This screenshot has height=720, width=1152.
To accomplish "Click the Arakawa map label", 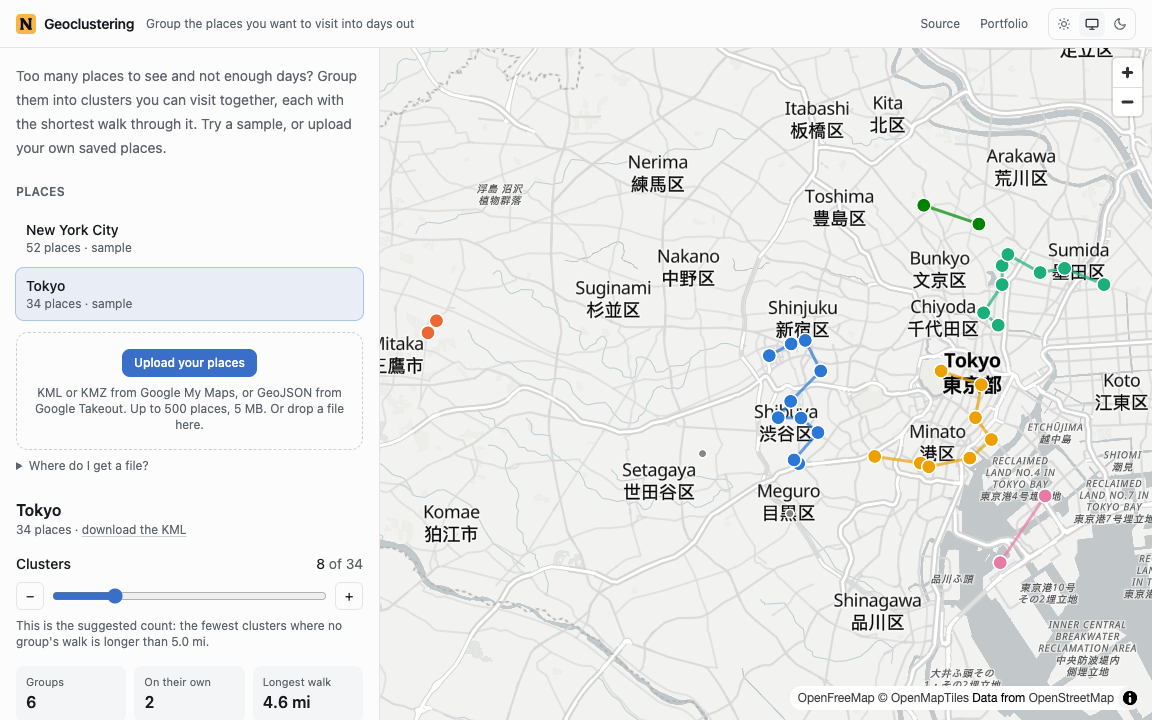I will pyautogui.click(x=1020, y=167).
